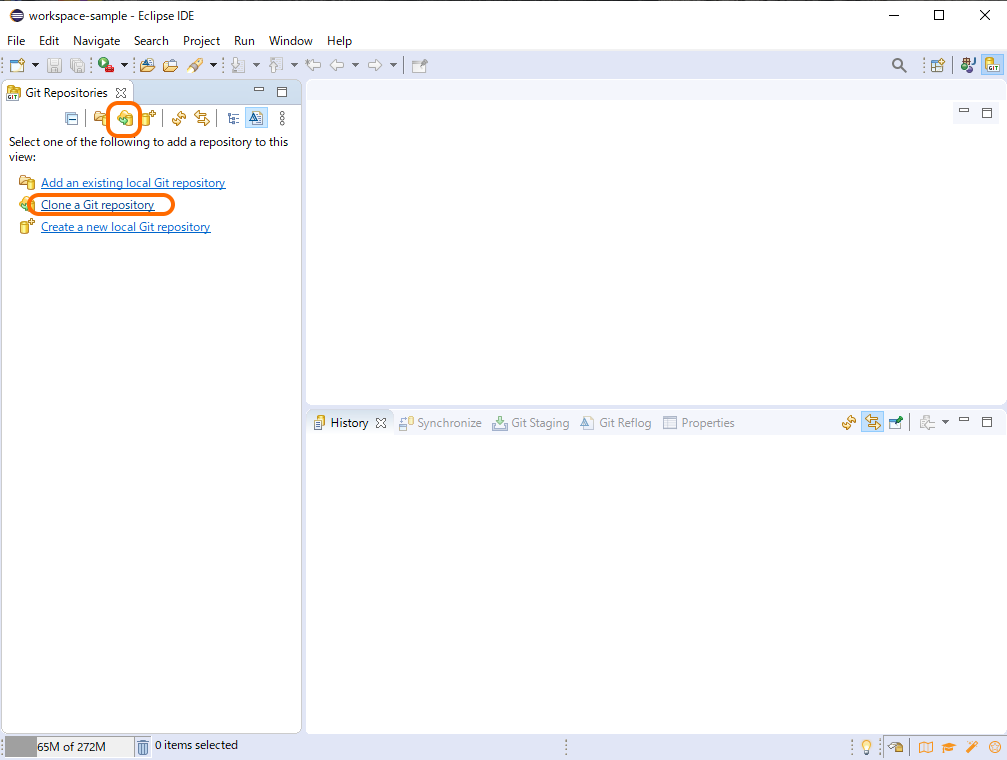
Task: Toggle Link with Editor in Git Repositories
Action: (202, 118)
